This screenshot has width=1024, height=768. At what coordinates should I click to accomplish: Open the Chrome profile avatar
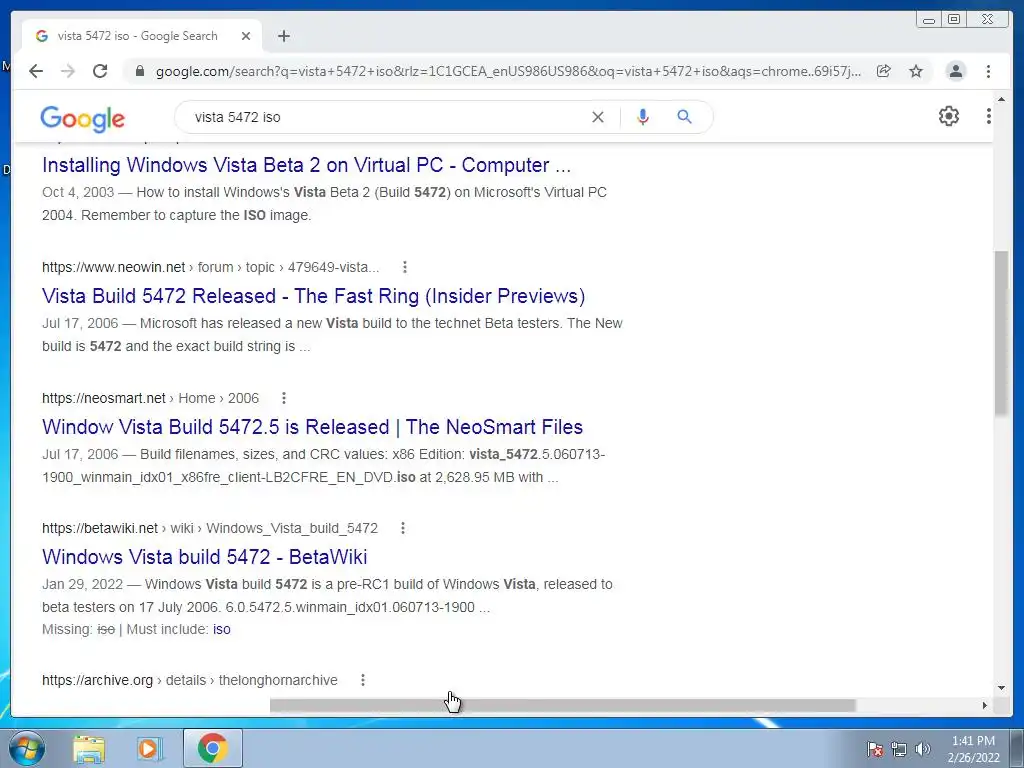[x=955, y=71]
